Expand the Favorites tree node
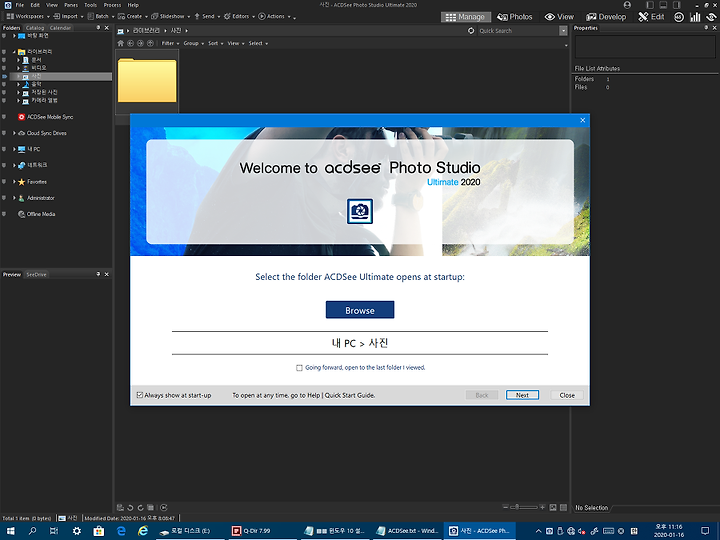Viewport: 720px width, 540px height. coord(14,182)
